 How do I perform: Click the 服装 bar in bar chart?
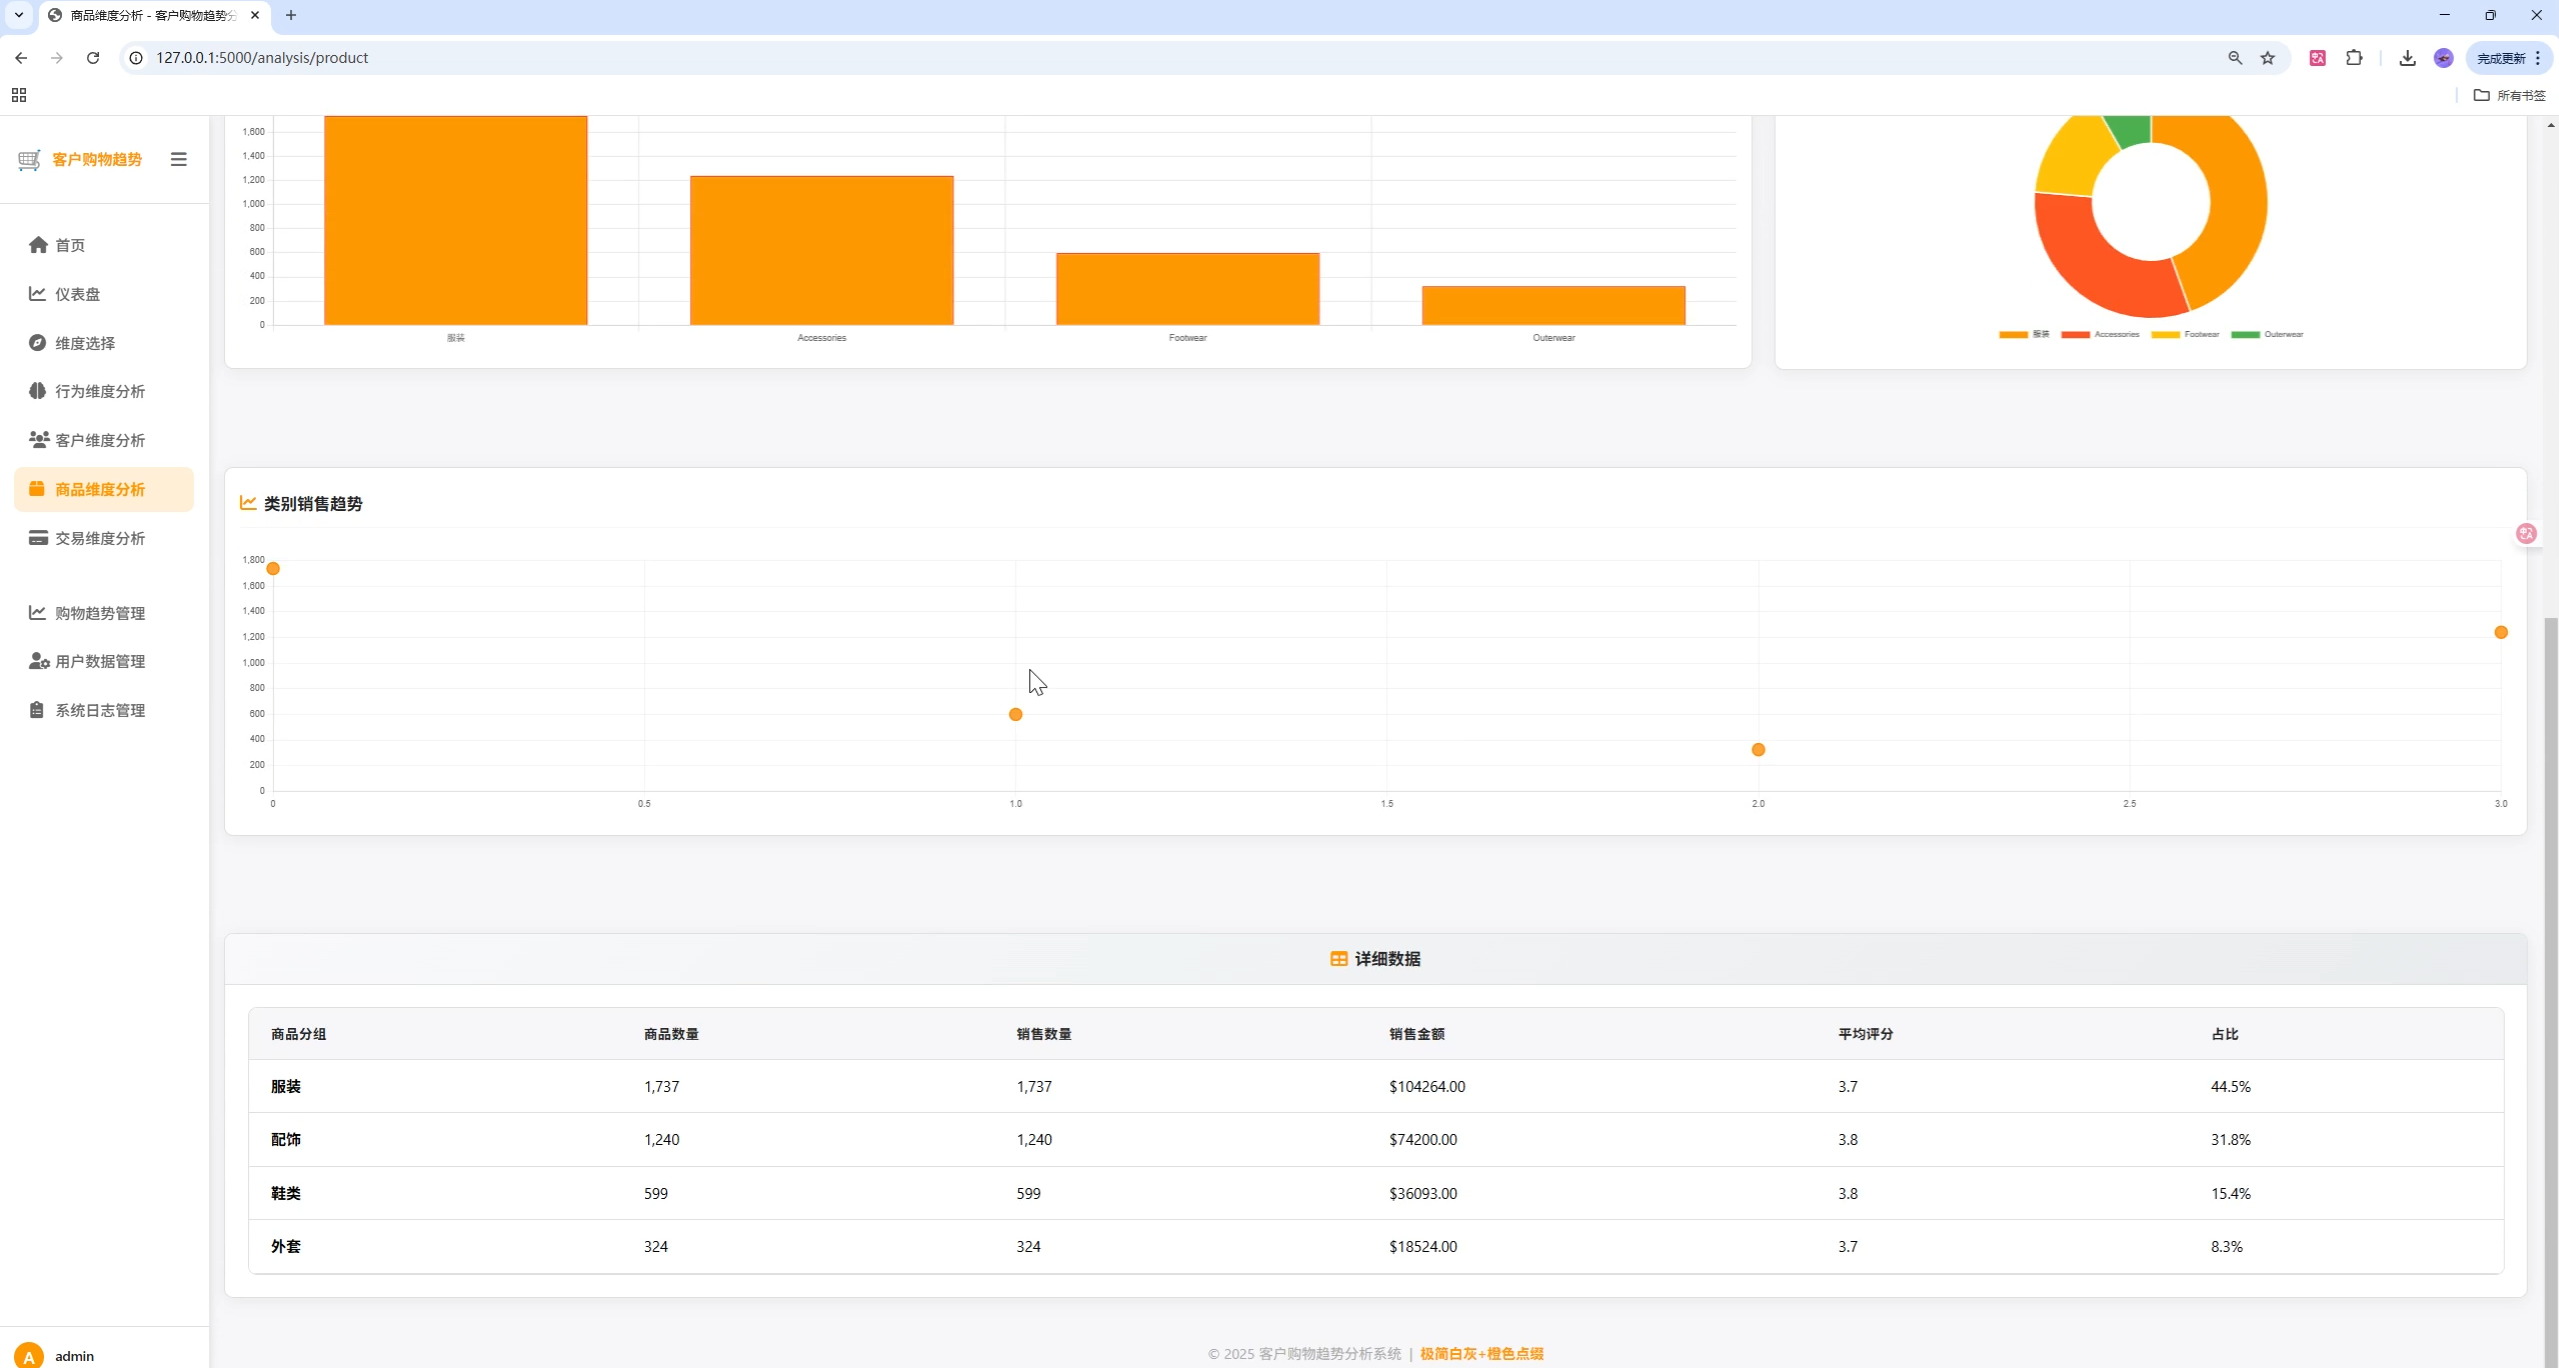(x=456, y=220)
